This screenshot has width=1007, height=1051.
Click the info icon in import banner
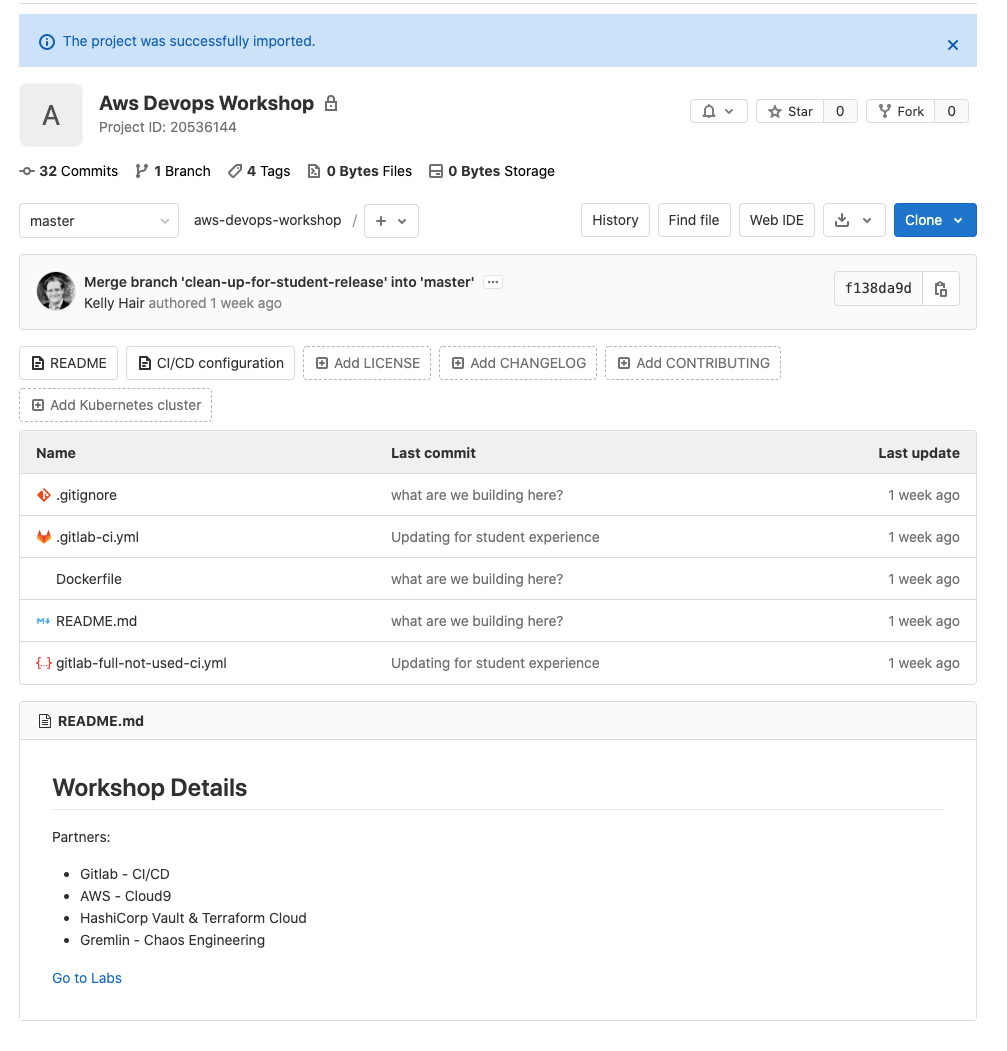coord(47,42)
